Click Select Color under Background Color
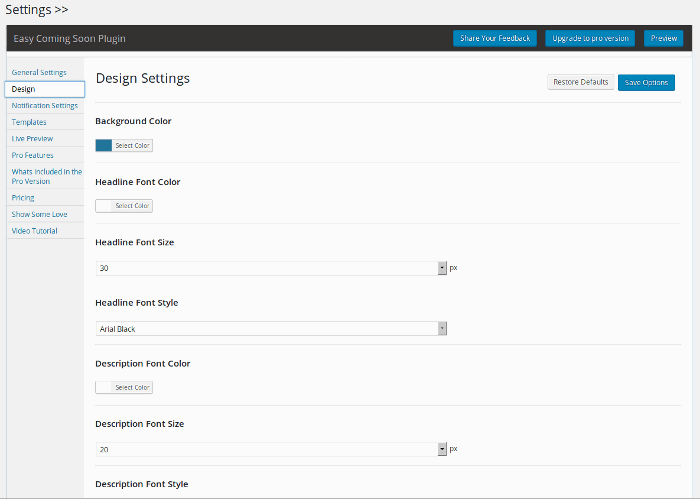This screenshot has height=499, width=700. [x=132, y=146]
